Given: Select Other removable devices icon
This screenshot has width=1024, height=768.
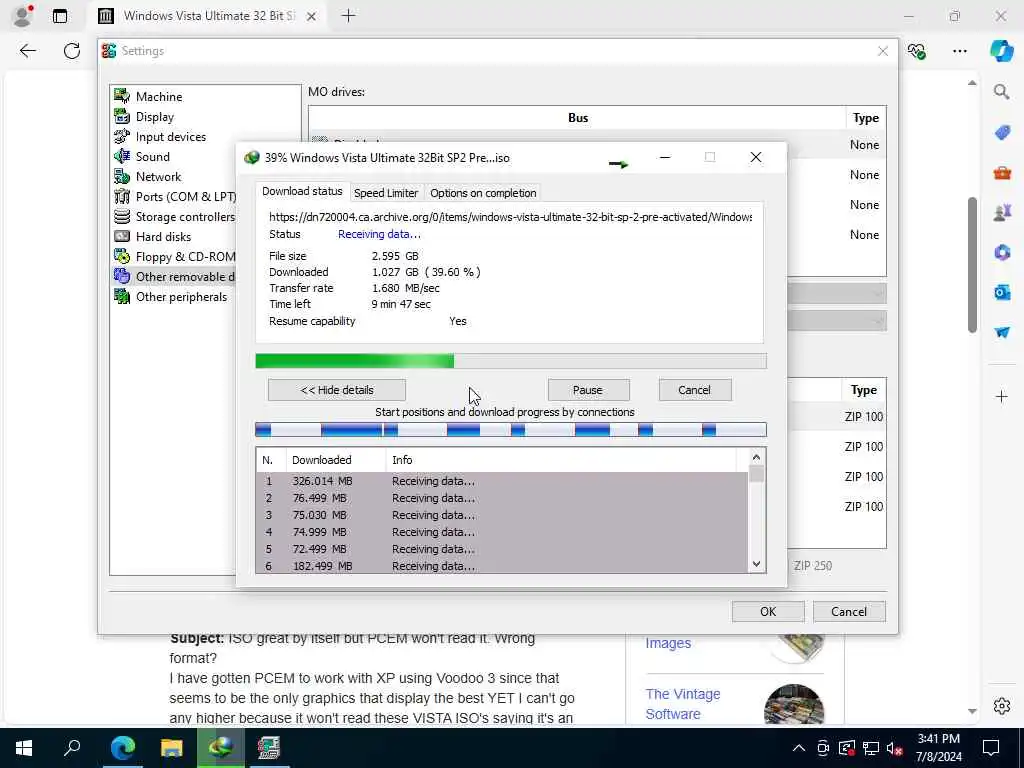Looking at the screenshot, I should [x=122, y=276].
